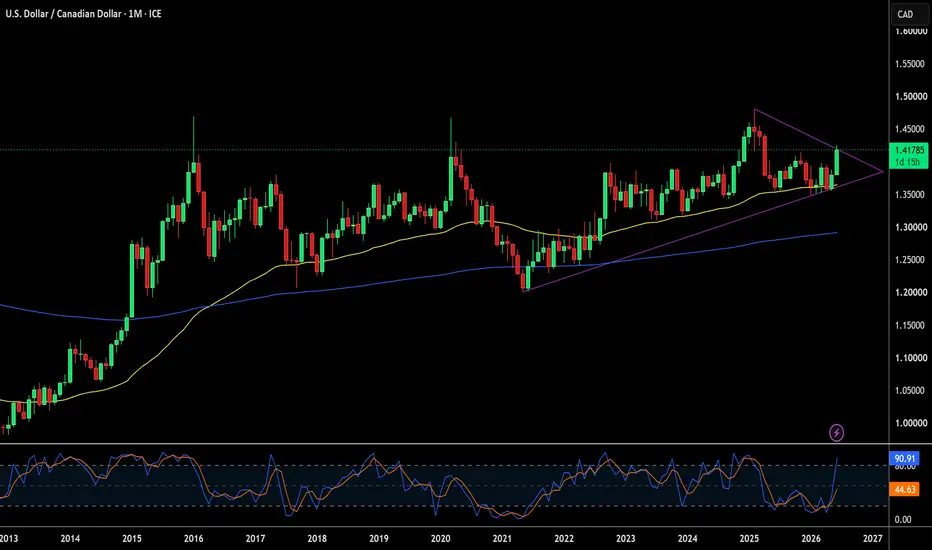Click the 2022 label on time axis
The width and height of the screenshot is (932, 550).
coord(564,539)
